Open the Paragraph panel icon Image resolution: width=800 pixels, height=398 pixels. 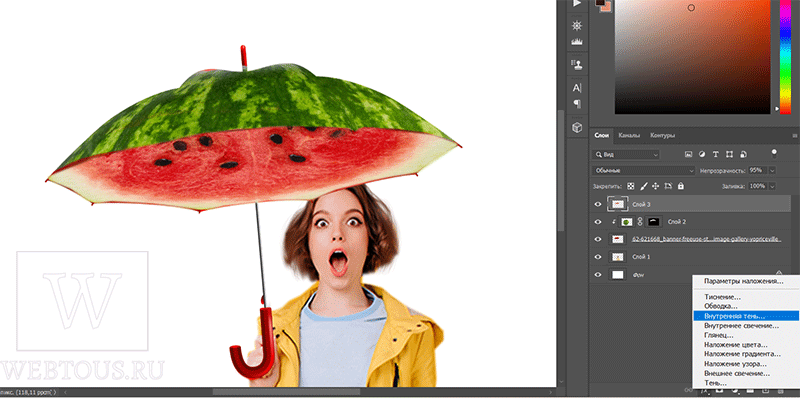click(577, 104)
